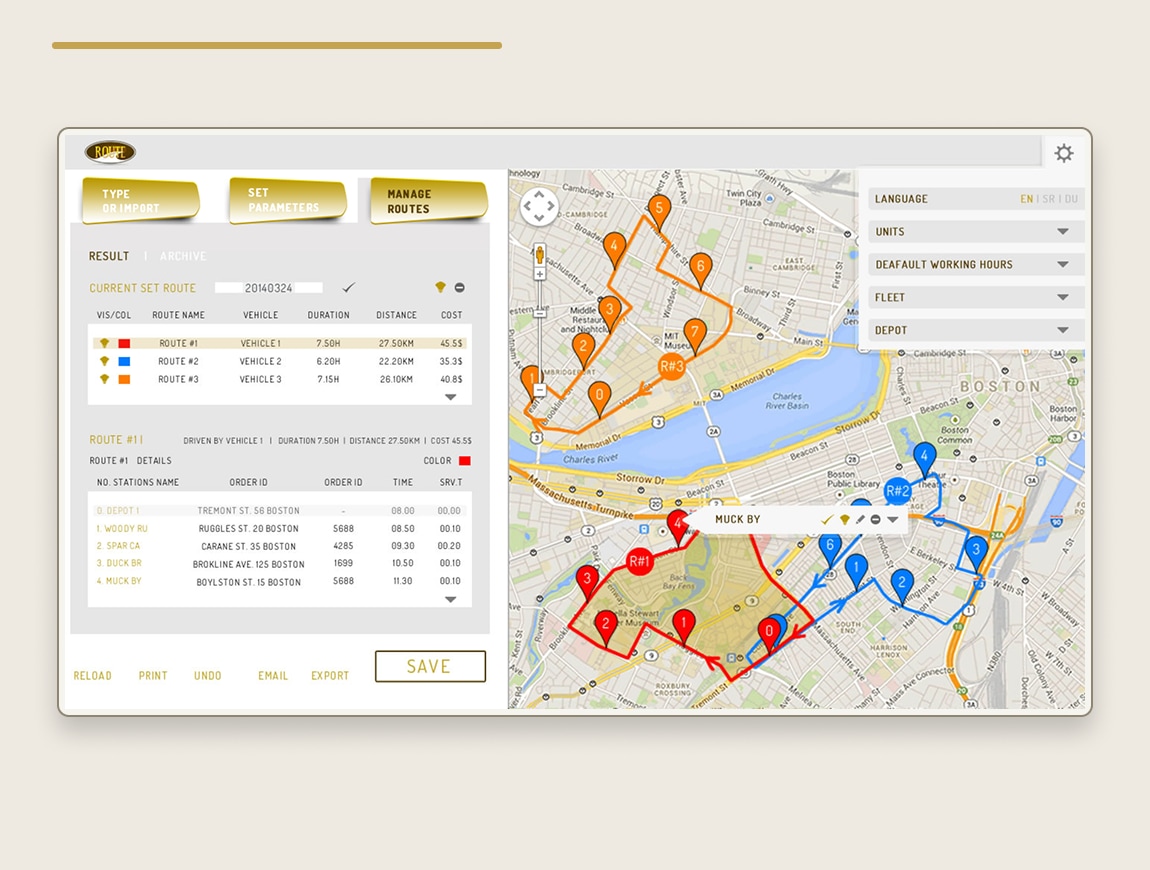Click the blue R#2 route marker
The image size is (1150, 870).
(898, 491)
